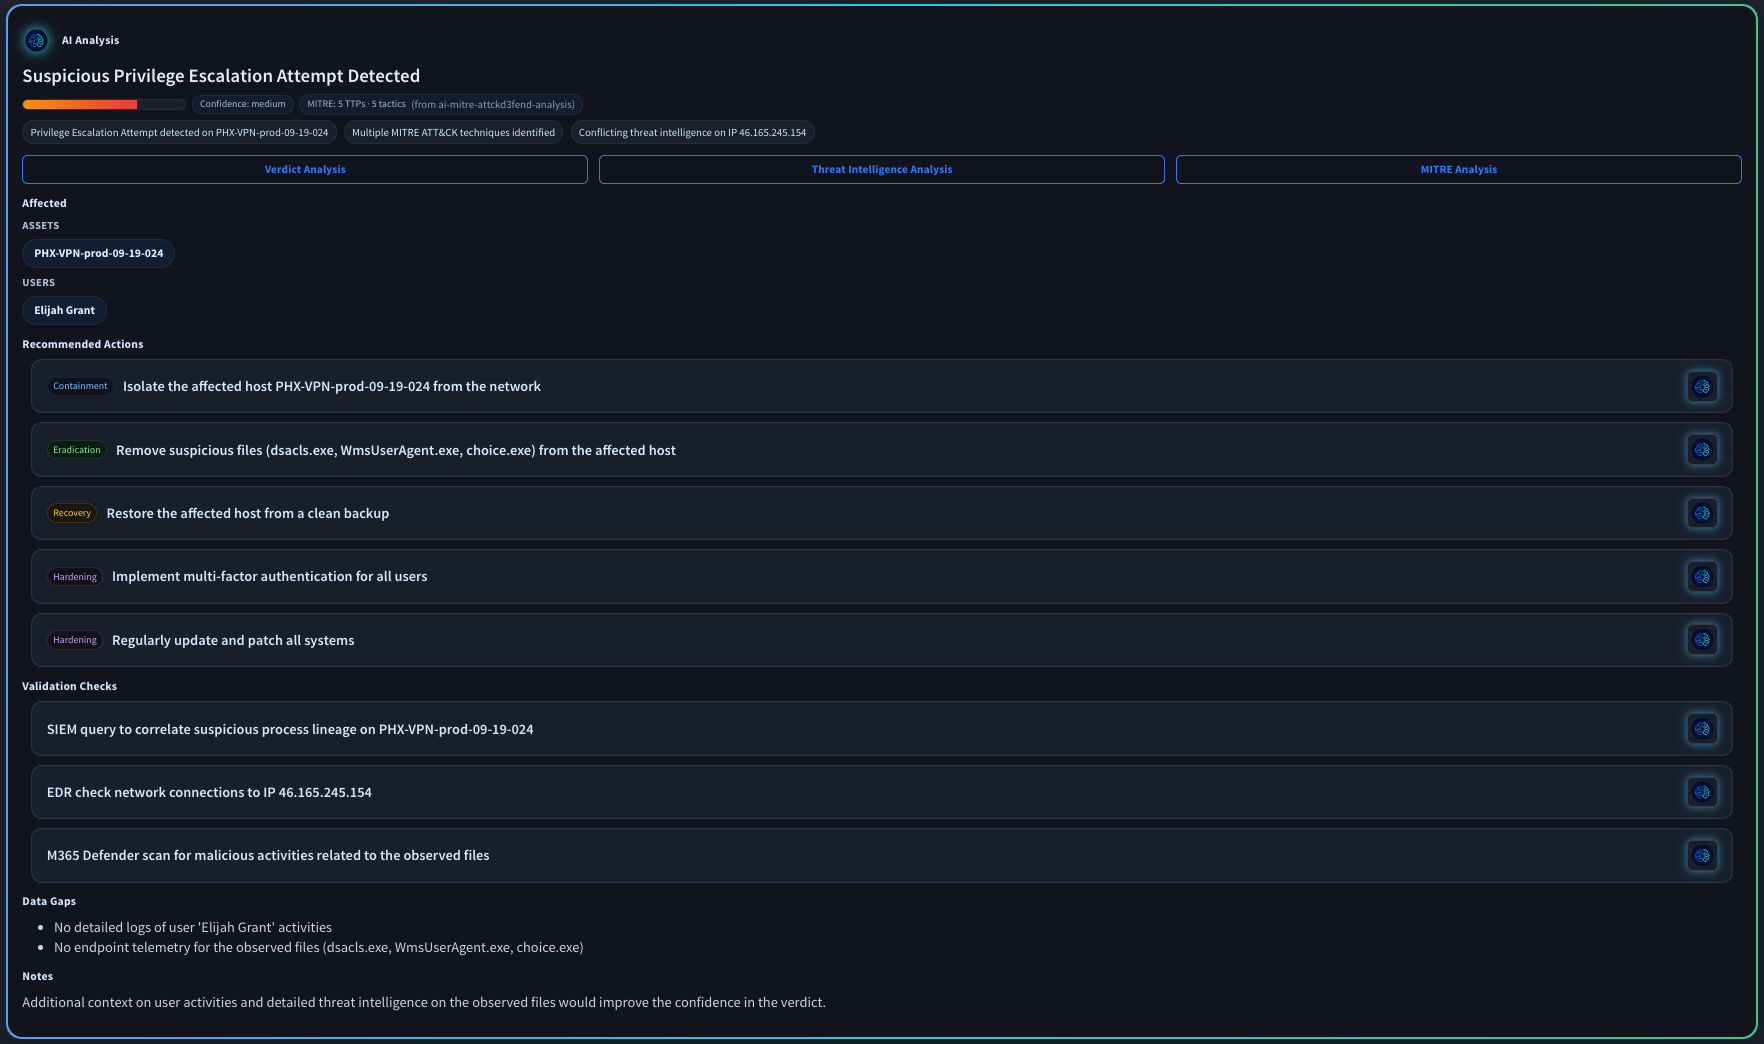Expand the Conflicting threat intelligence badge
The image size is (1764, 1044).
tap(693, 131)
